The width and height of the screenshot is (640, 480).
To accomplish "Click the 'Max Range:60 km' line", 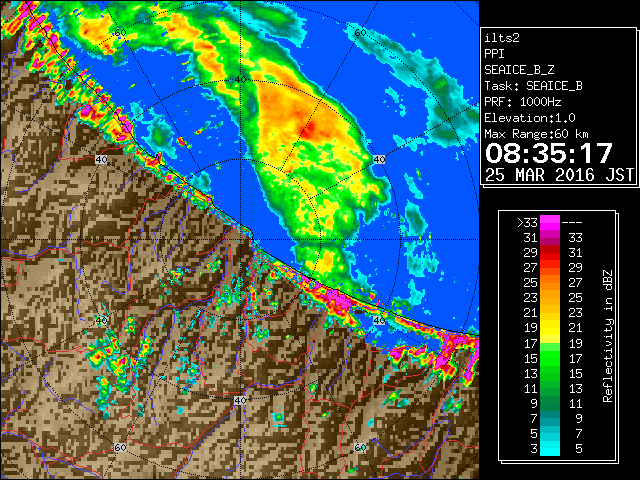I will click(536, 134).
